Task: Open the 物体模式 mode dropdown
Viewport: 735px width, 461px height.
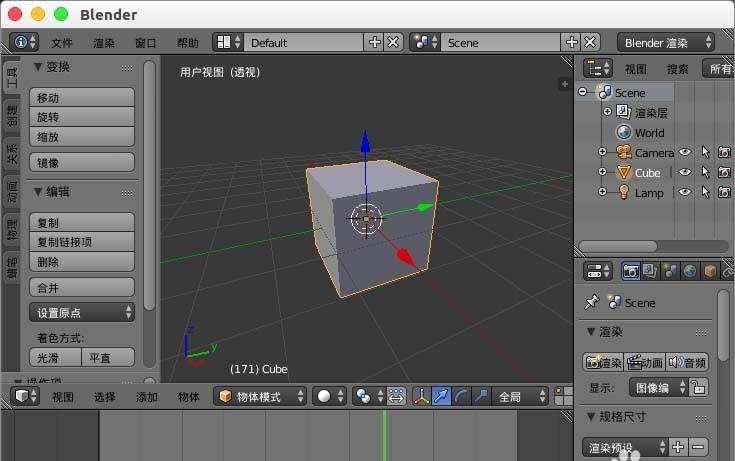Action: 260,396
